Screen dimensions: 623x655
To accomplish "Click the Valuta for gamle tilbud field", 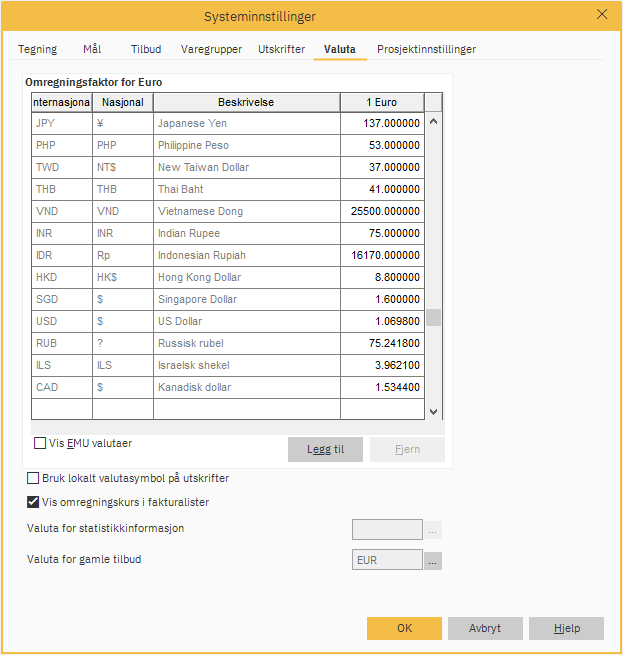I will [387, 561].
